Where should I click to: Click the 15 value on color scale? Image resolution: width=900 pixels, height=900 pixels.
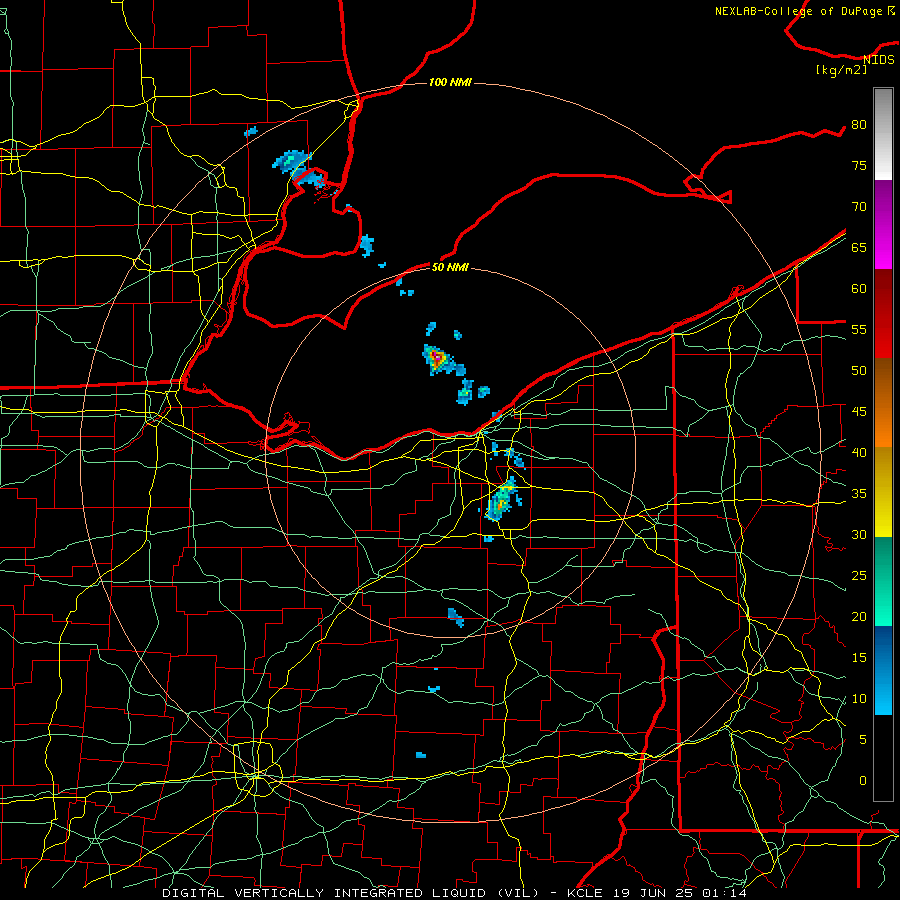coord(859,657)
